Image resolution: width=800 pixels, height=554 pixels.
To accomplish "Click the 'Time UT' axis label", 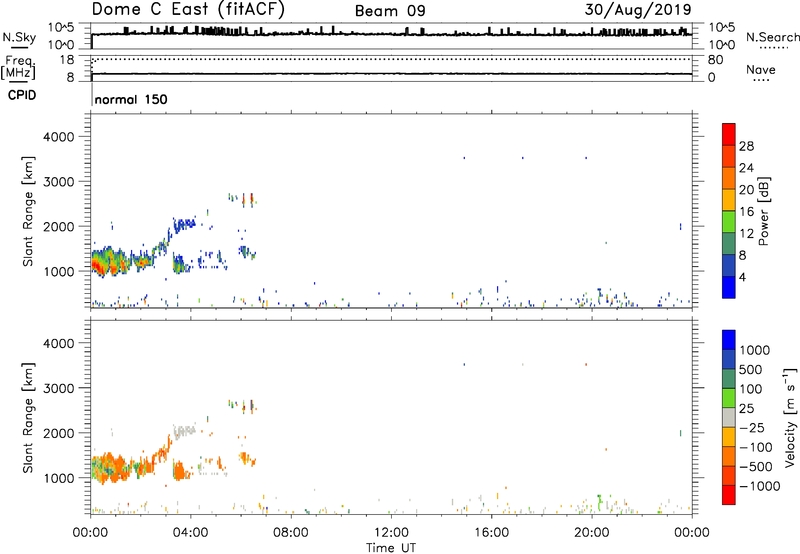I will click(391, 548).
